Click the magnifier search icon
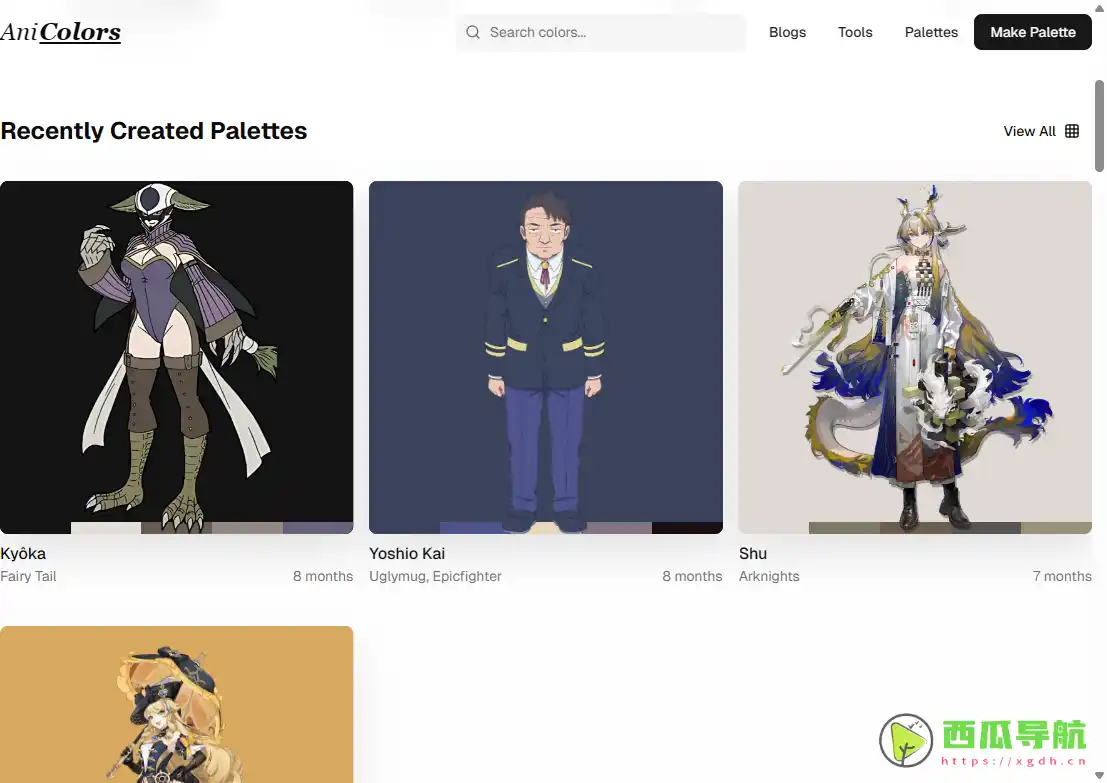This screenshot has width=1107, height=783. pyautogui.click(x=473, y=32)
